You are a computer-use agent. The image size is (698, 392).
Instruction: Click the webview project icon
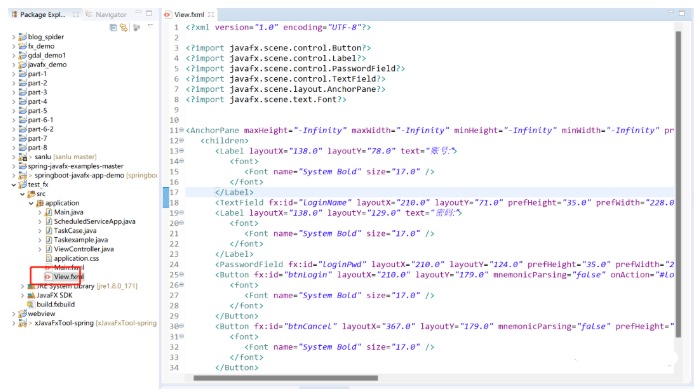[22, 314]
